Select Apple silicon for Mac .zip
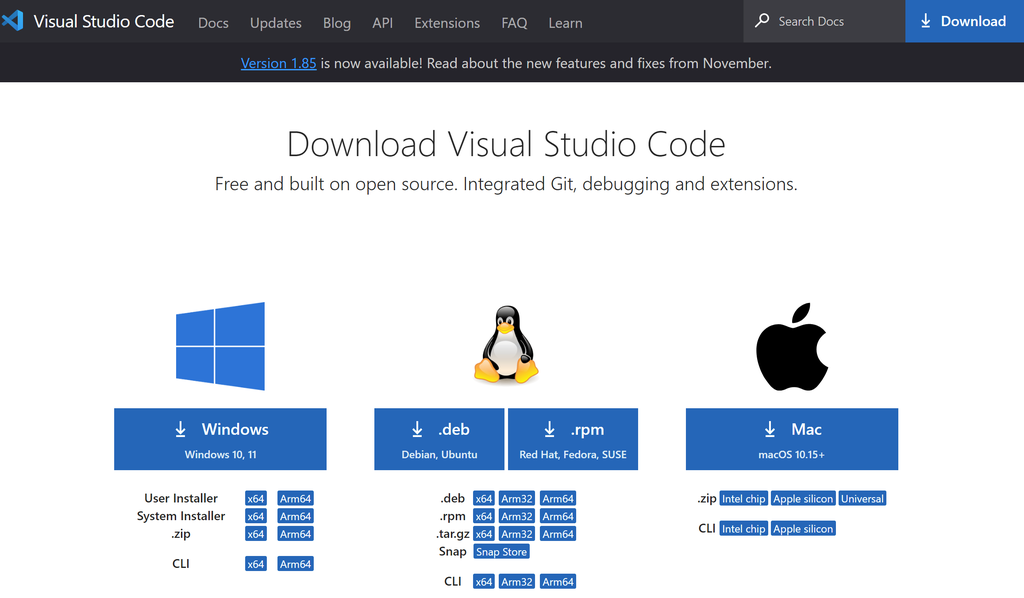The height and width of the screenshot is (598, 1024). pyautogui.click(x=803, y=499)
